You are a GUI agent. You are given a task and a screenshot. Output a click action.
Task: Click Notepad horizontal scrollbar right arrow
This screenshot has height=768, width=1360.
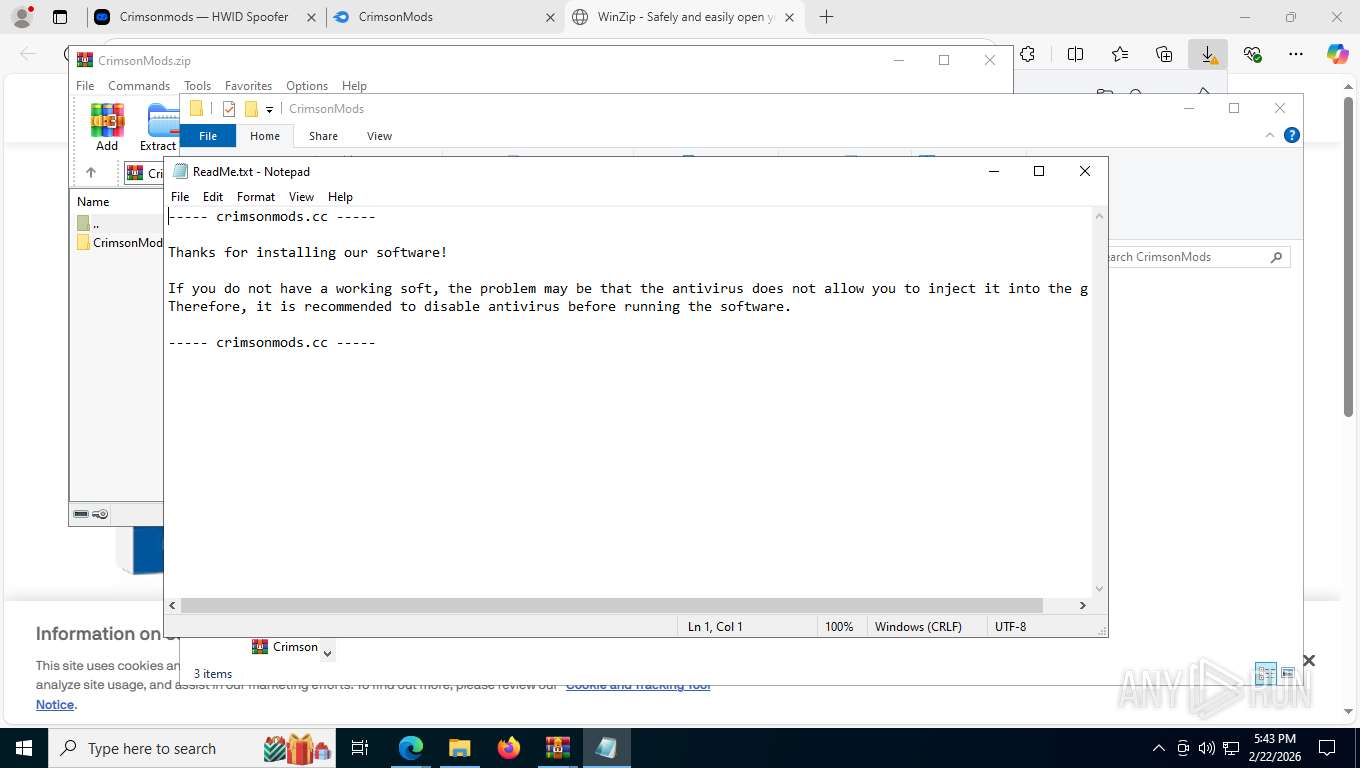[x=1082, y=605]
